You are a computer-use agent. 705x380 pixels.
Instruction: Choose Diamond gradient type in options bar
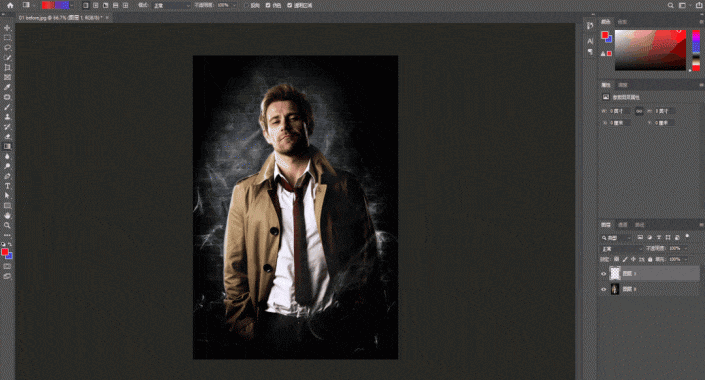125,5
